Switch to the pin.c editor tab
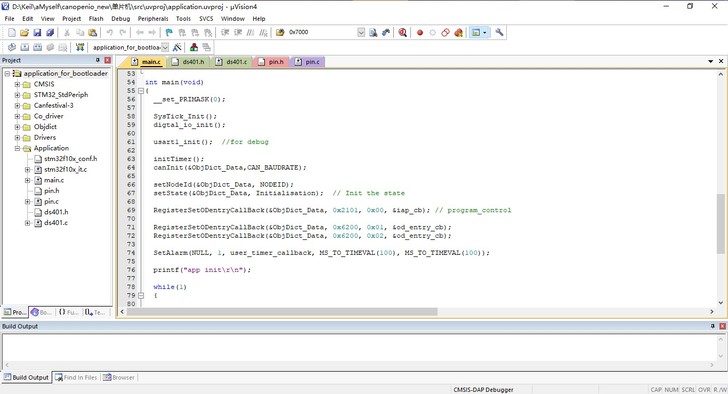 pos(307,62)
